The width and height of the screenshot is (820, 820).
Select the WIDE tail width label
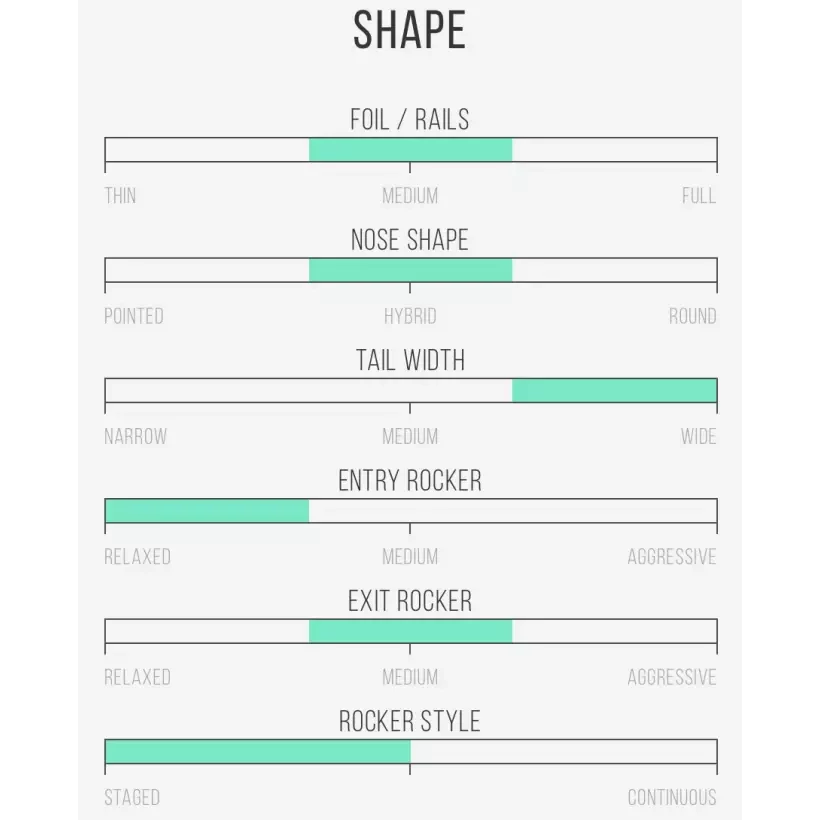coord(698,437)
